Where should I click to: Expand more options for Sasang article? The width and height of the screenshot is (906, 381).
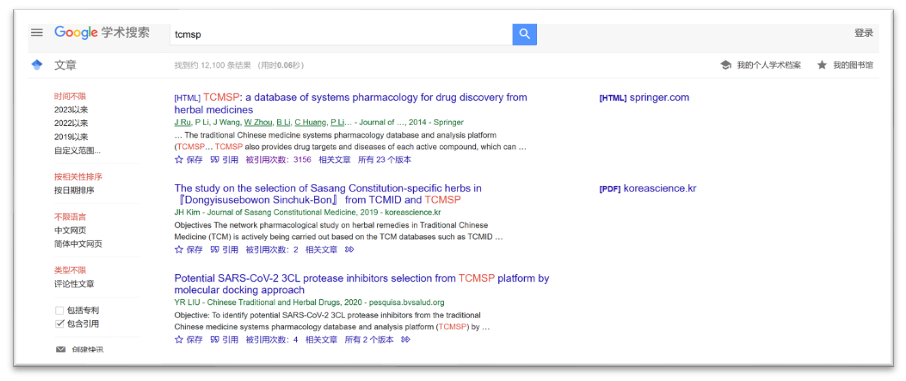349,250
